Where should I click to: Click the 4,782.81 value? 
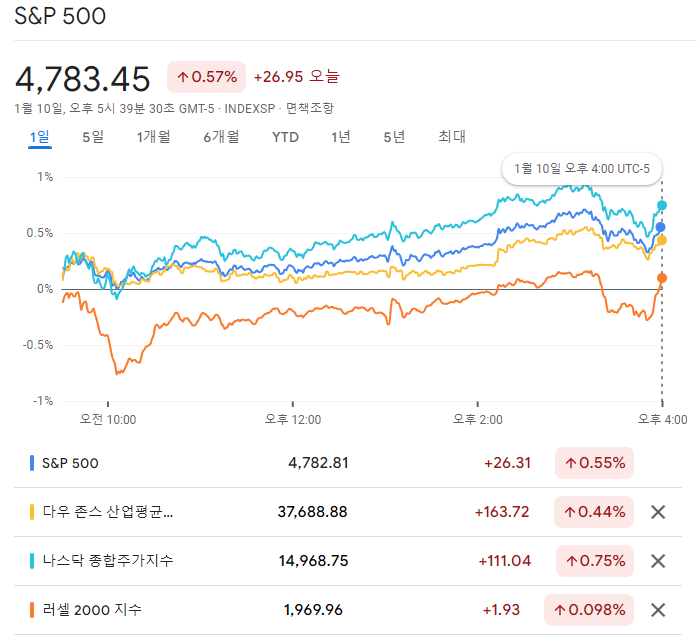[318, 463]
